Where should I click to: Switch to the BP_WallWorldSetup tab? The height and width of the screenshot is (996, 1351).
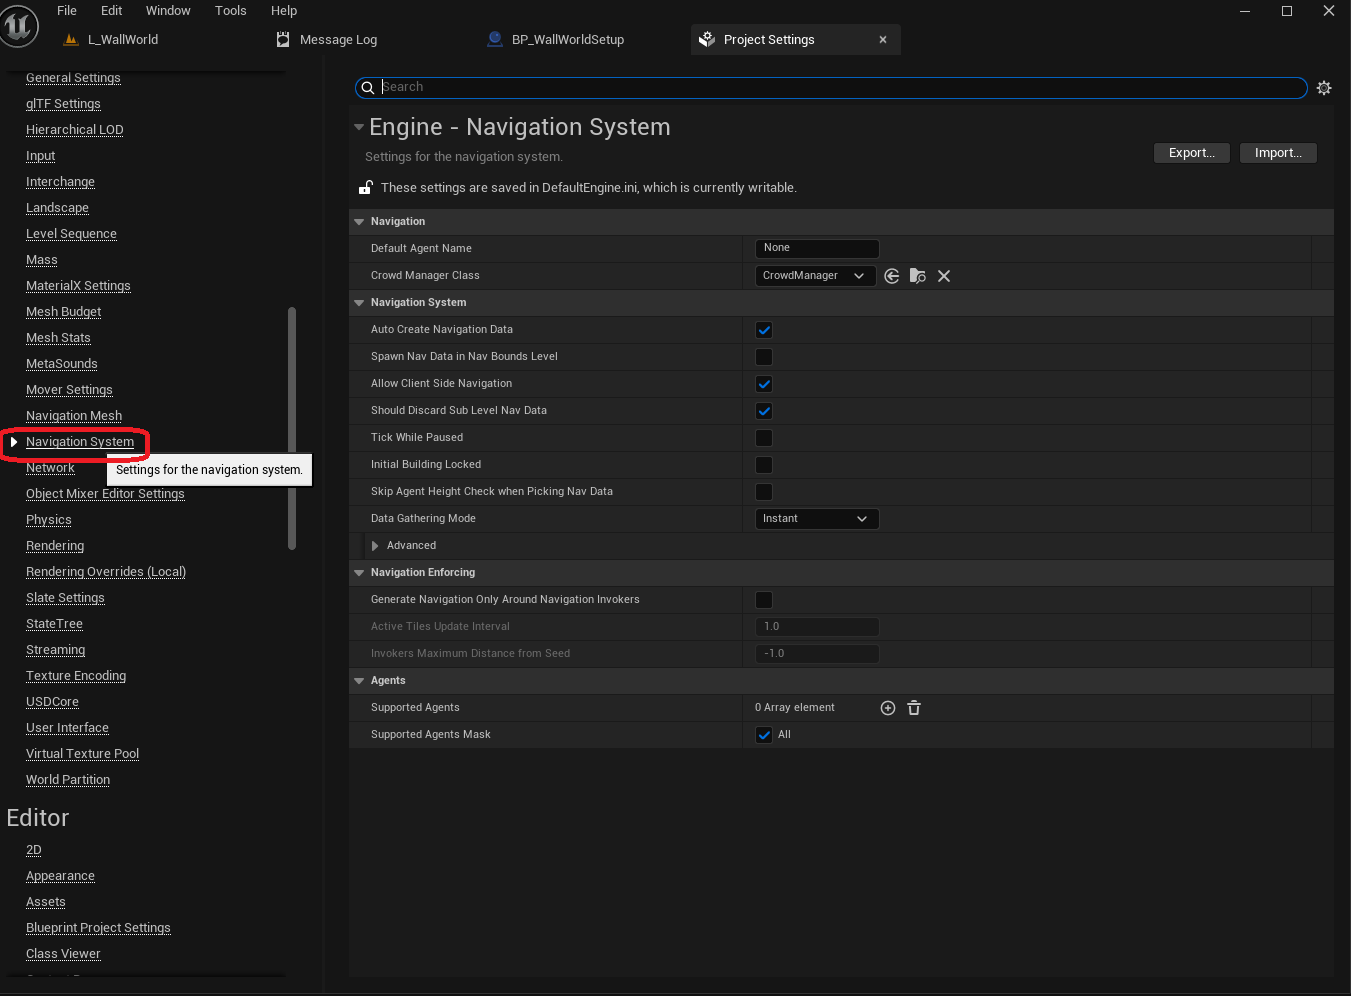pos(567,40)
